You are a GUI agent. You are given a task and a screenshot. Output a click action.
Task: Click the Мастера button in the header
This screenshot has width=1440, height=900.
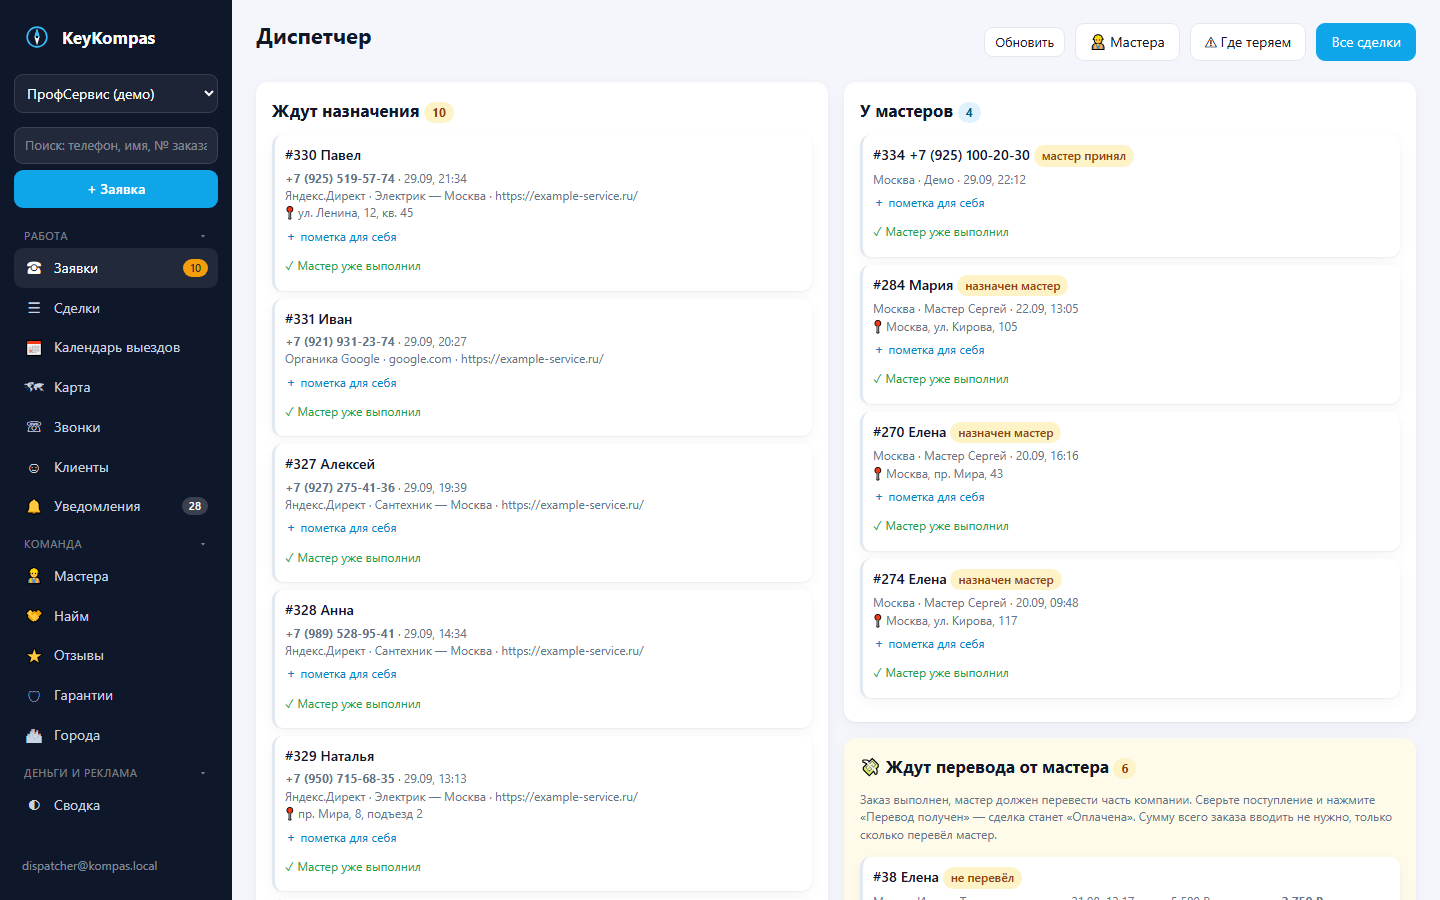tap(1127, 42)
